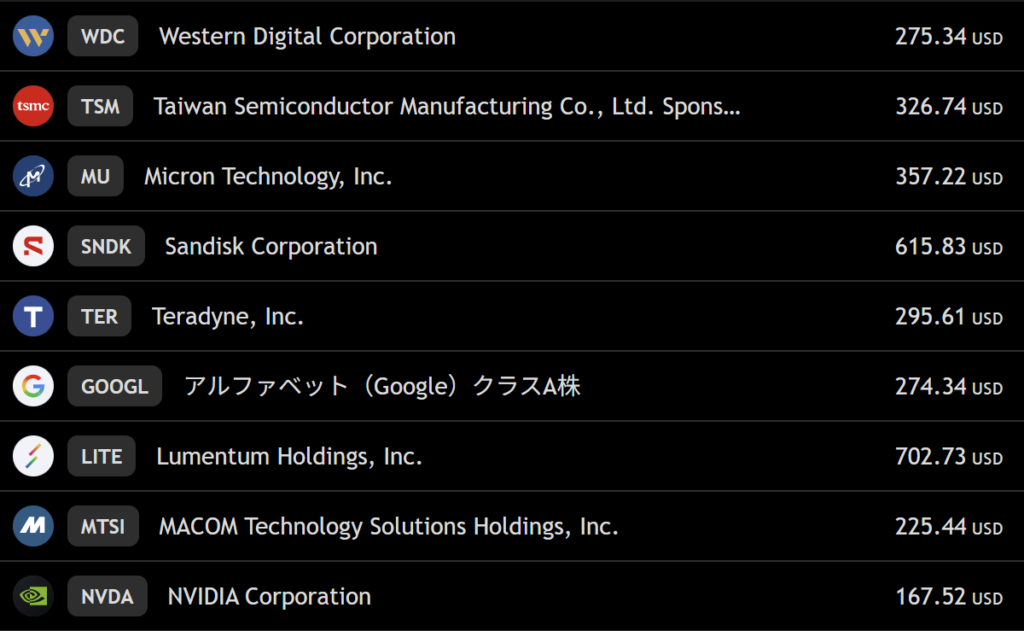This screenshot has width=1024, height=631.
Task: Click the NVIDIA logo icon
Action: [33, 597]
